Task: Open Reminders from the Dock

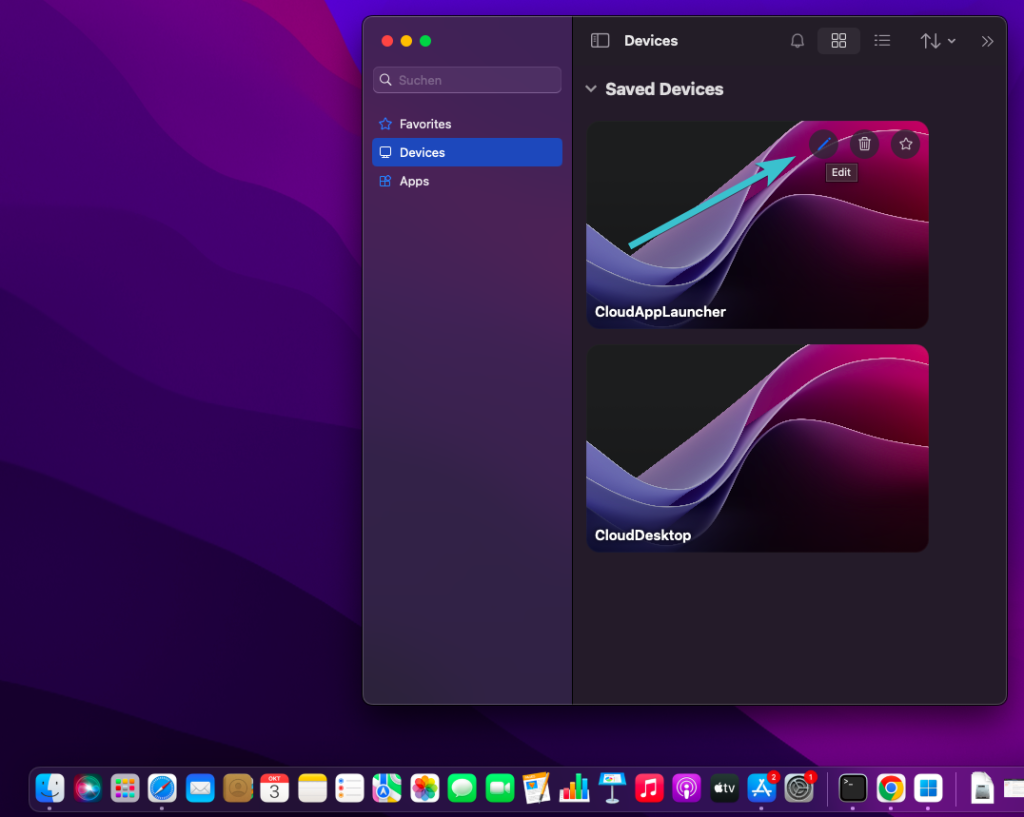Action: (349, 788)
